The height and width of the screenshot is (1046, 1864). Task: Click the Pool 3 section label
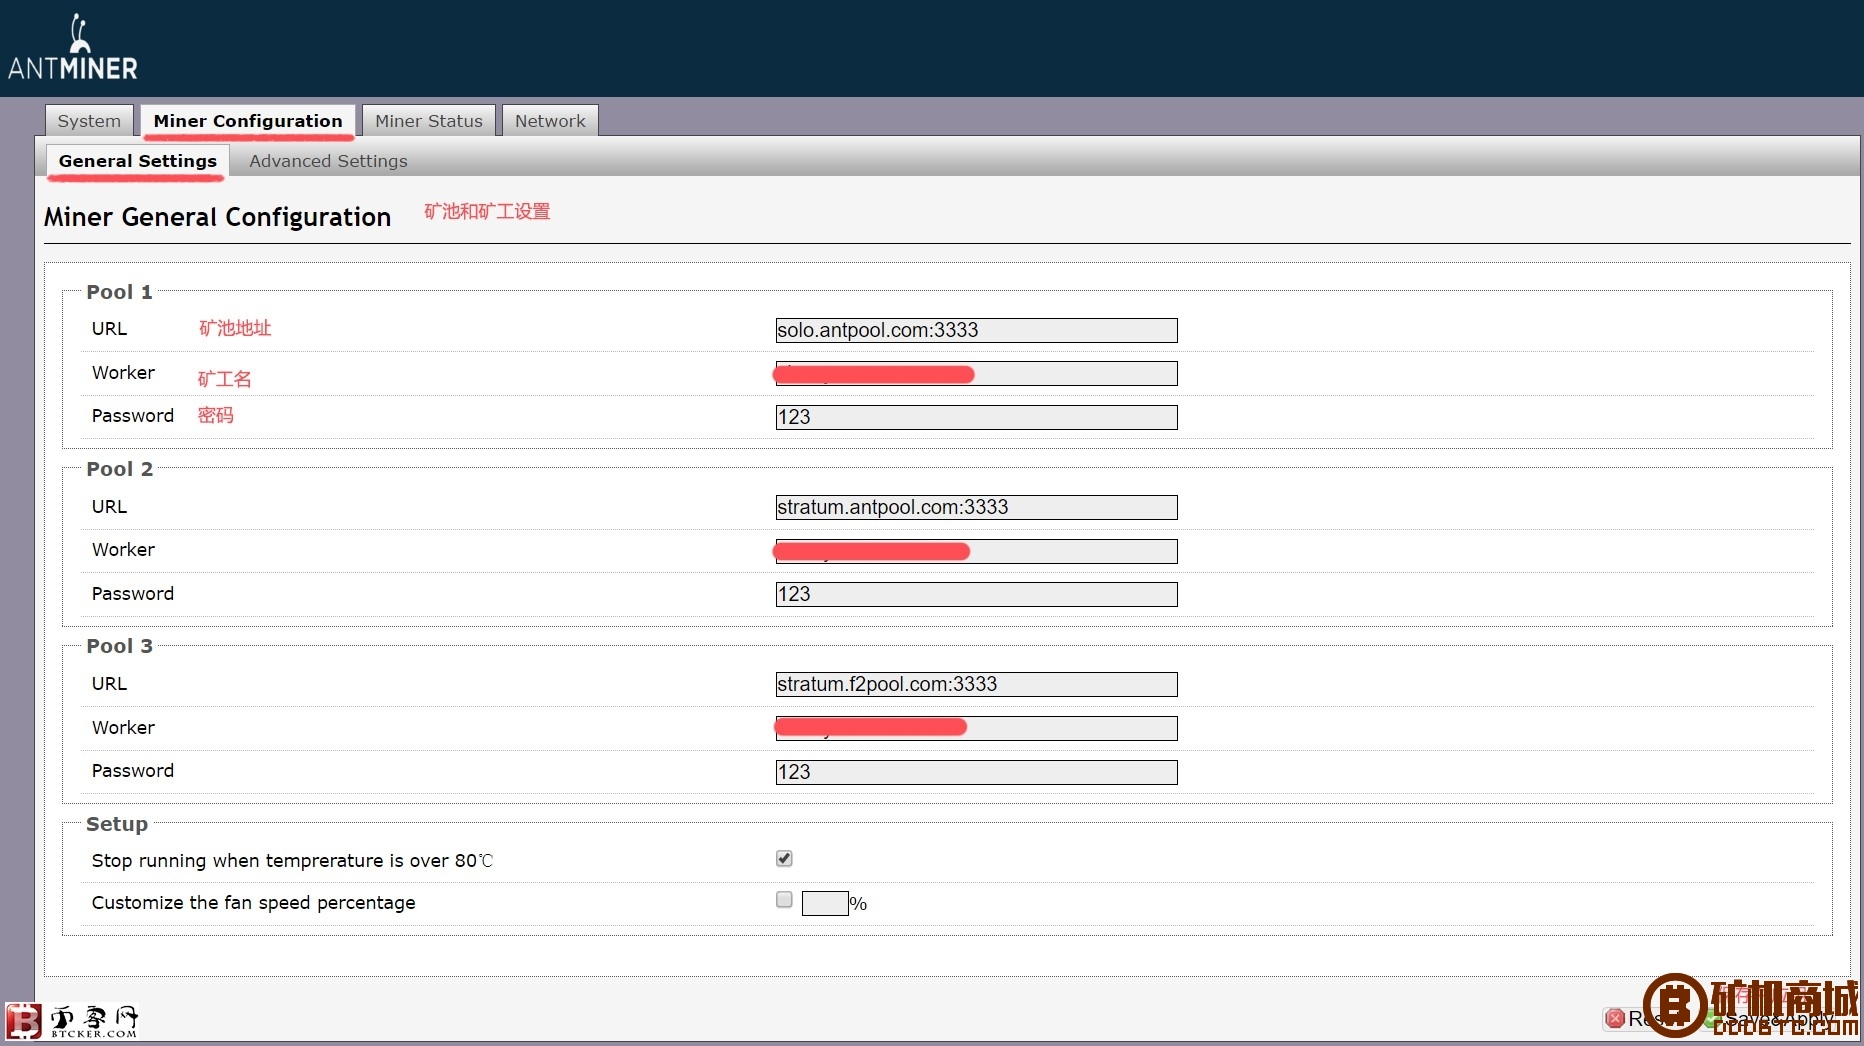tap(119, 646)
